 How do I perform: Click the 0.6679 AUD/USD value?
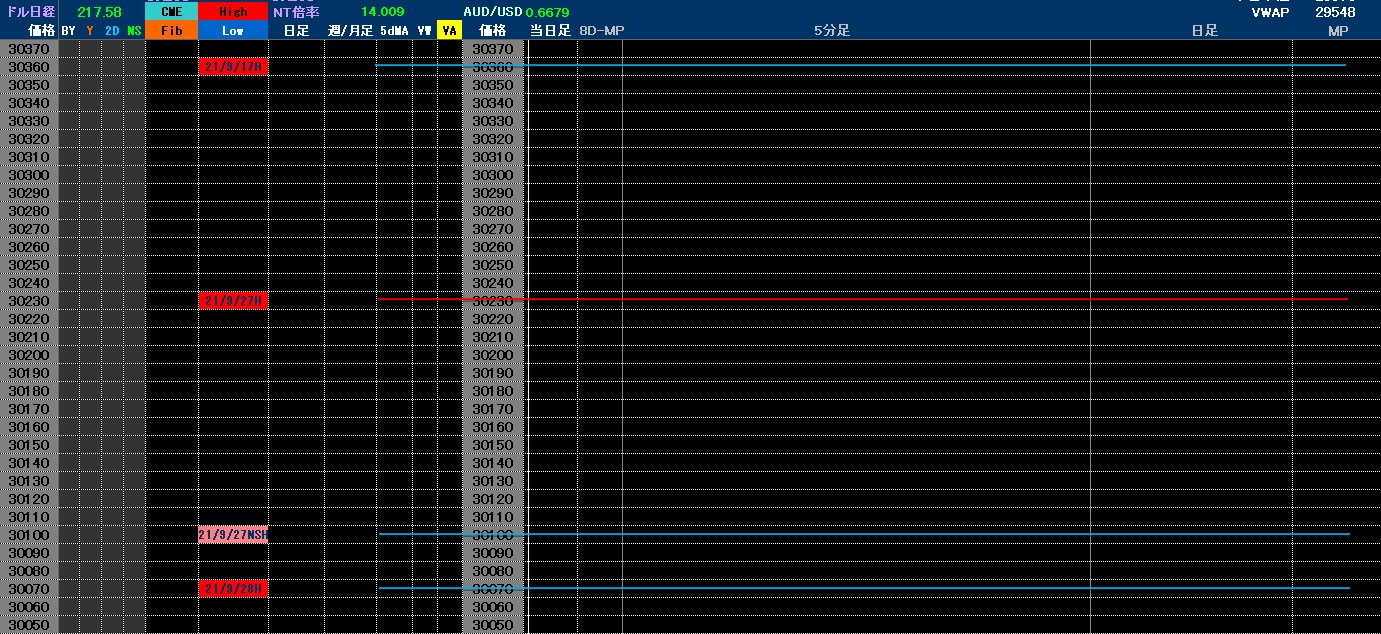click(x=547, y=12)
